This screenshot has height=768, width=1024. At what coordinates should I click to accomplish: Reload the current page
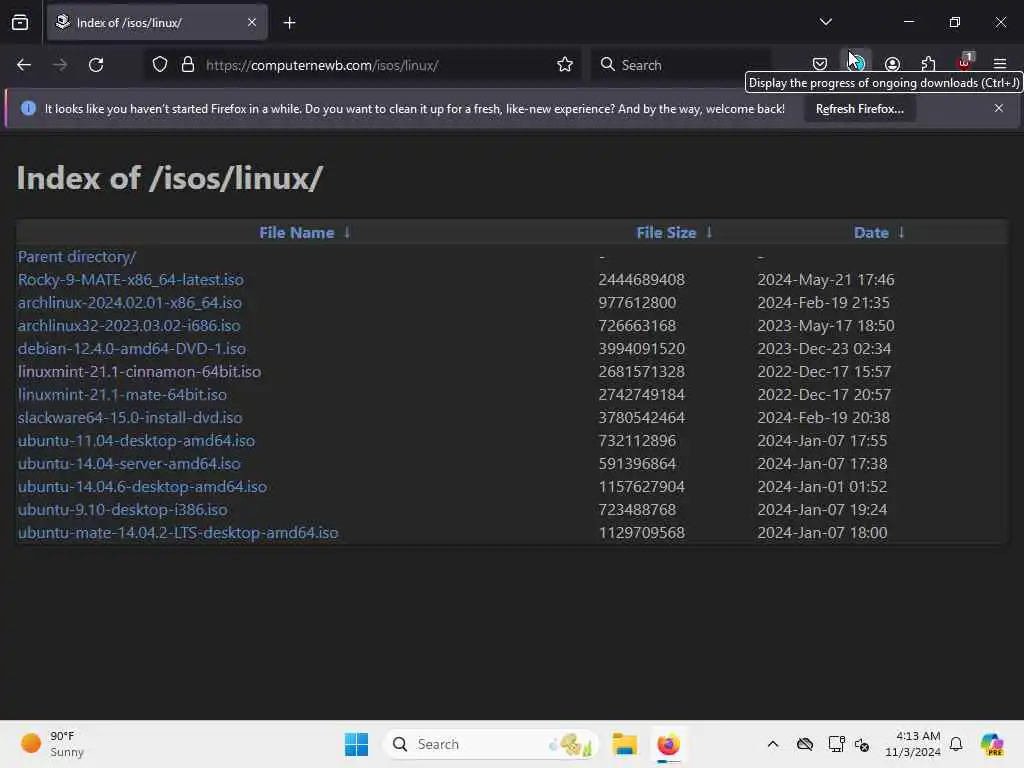tap(96, 65)
